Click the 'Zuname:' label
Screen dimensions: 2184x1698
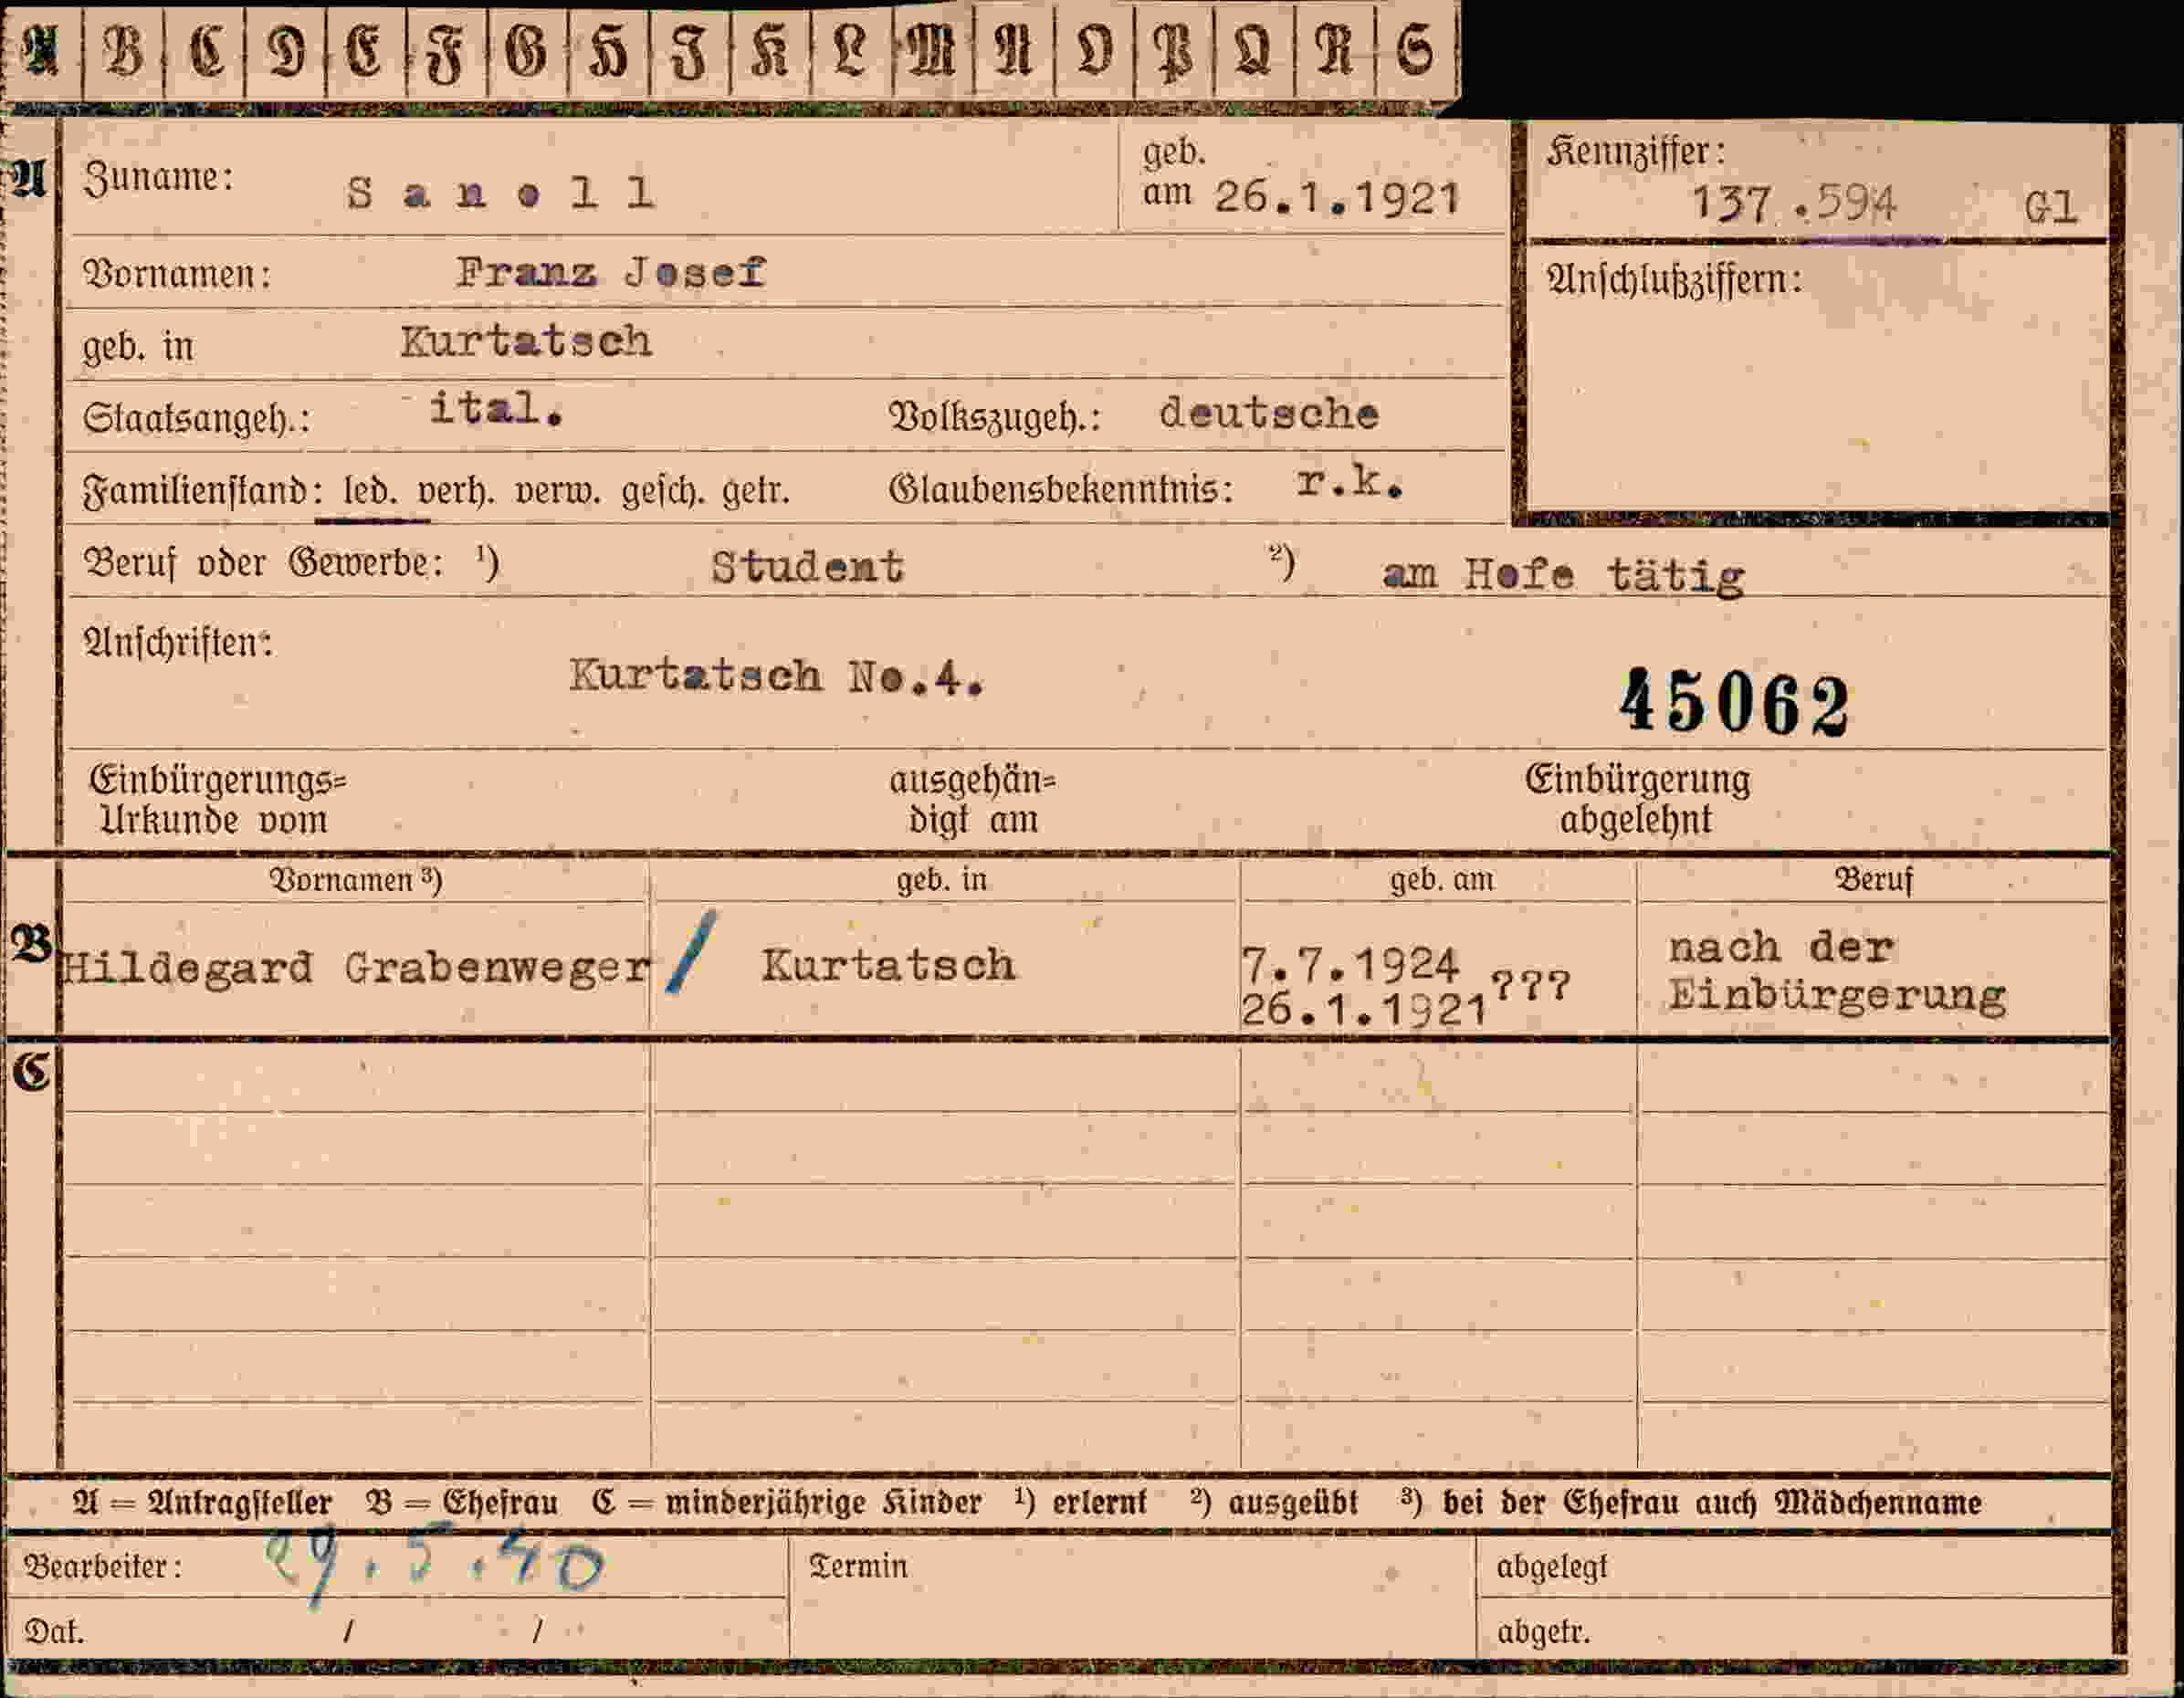(x=158, y=178)
